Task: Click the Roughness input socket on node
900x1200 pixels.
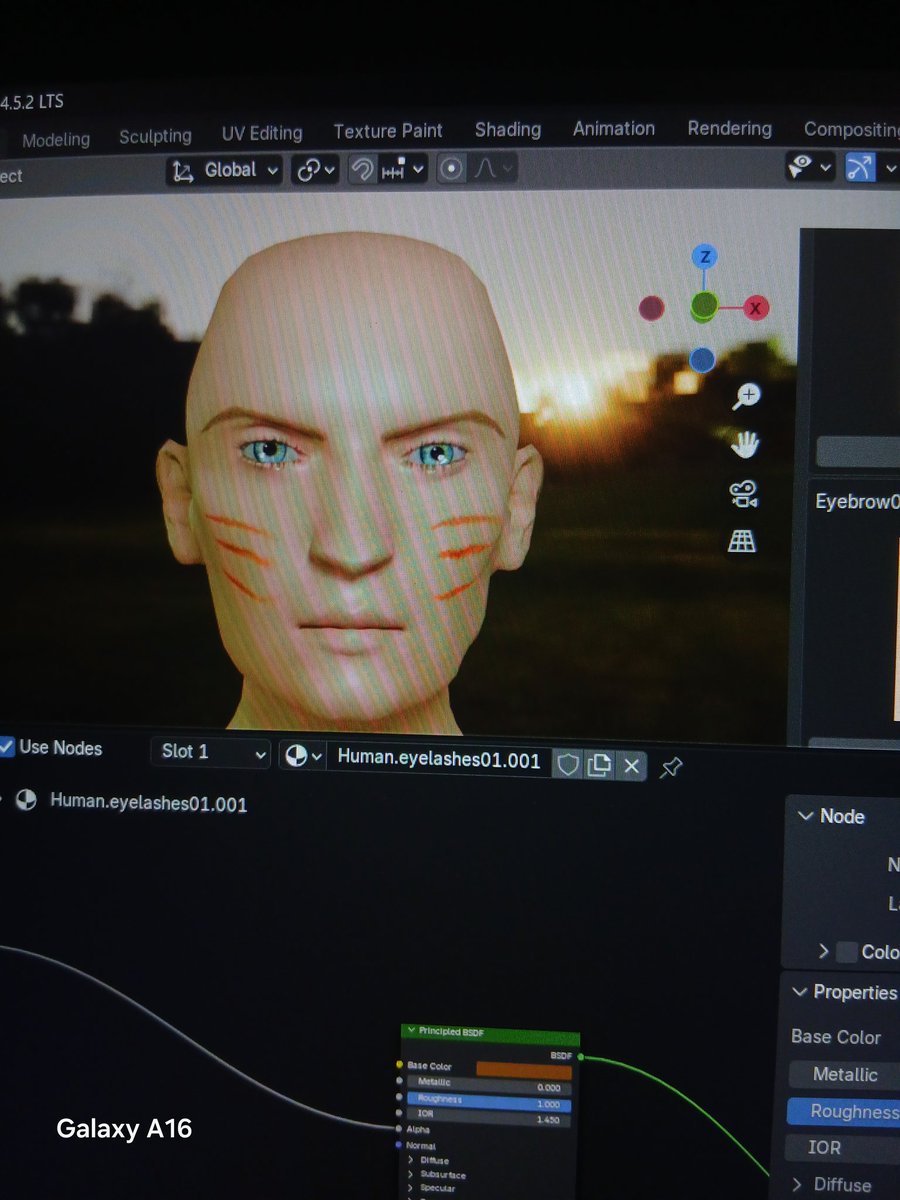Action: point(400,1098)
